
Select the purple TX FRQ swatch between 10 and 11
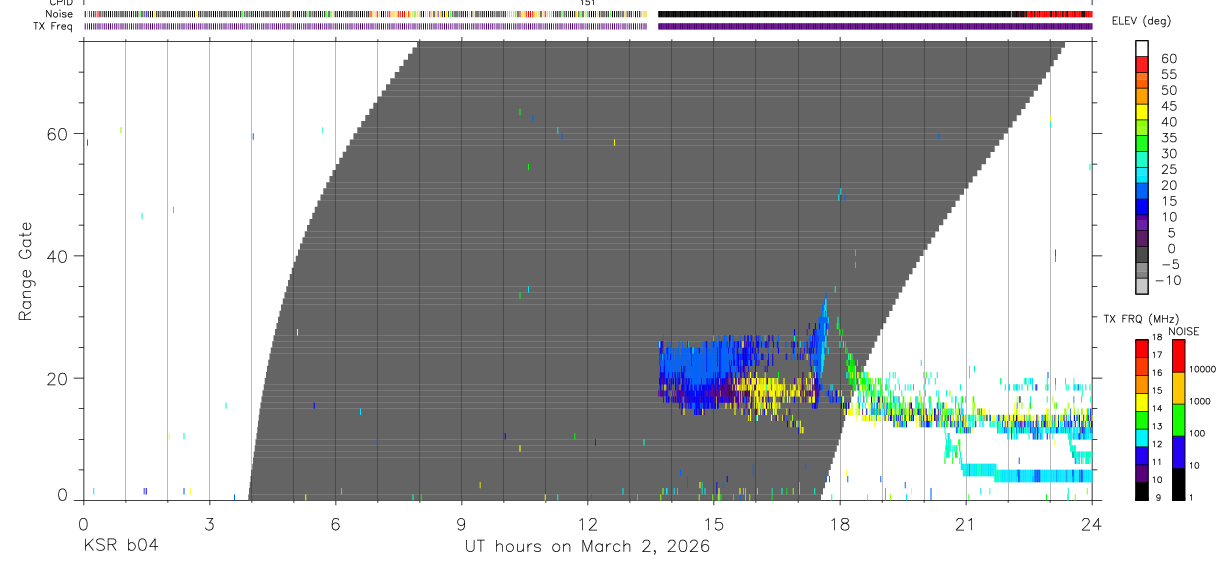1142,473
